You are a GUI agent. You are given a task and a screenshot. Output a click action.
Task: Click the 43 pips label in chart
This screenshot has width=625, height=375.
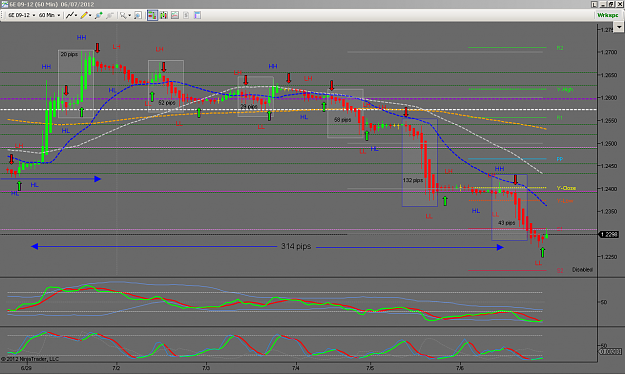pyautogui.click(x=506, y=223)
